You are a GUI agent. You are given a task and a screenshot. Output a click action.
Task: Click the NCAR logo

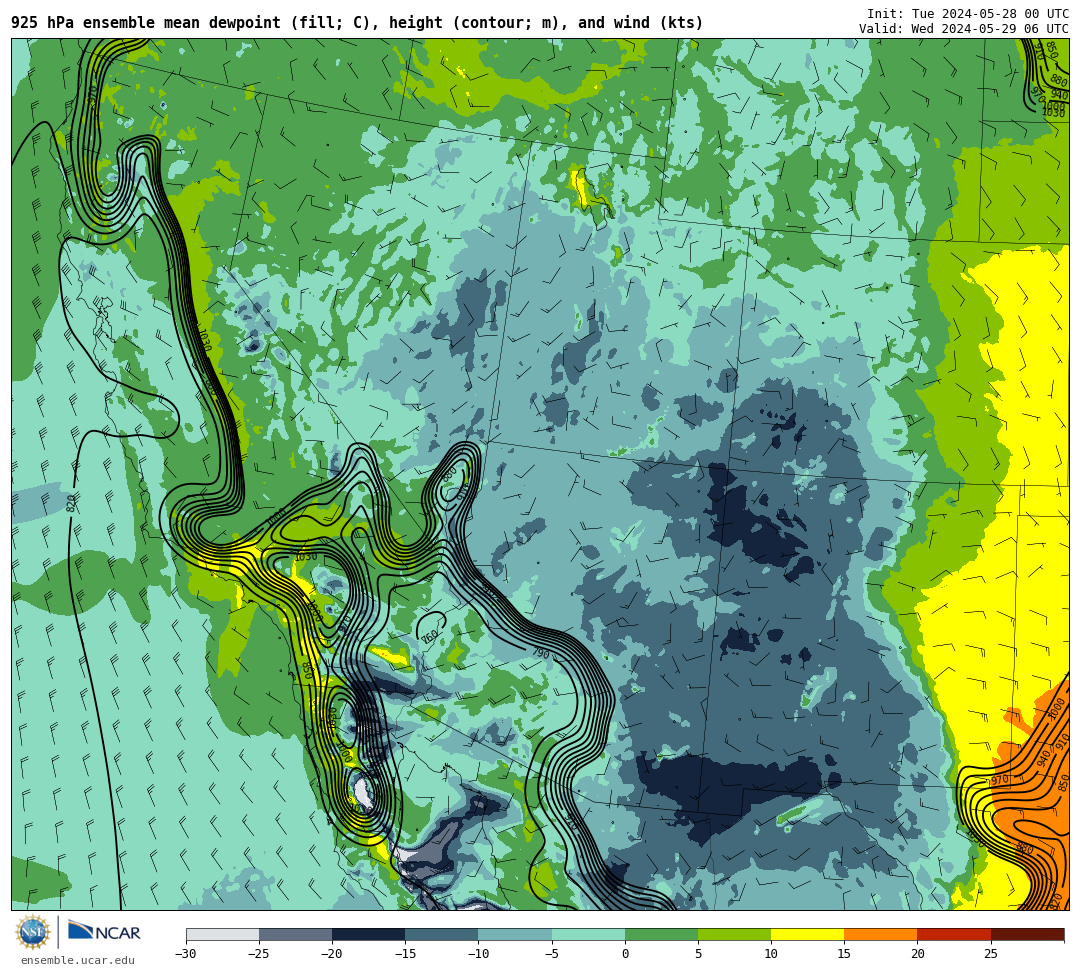coord(105,932)
